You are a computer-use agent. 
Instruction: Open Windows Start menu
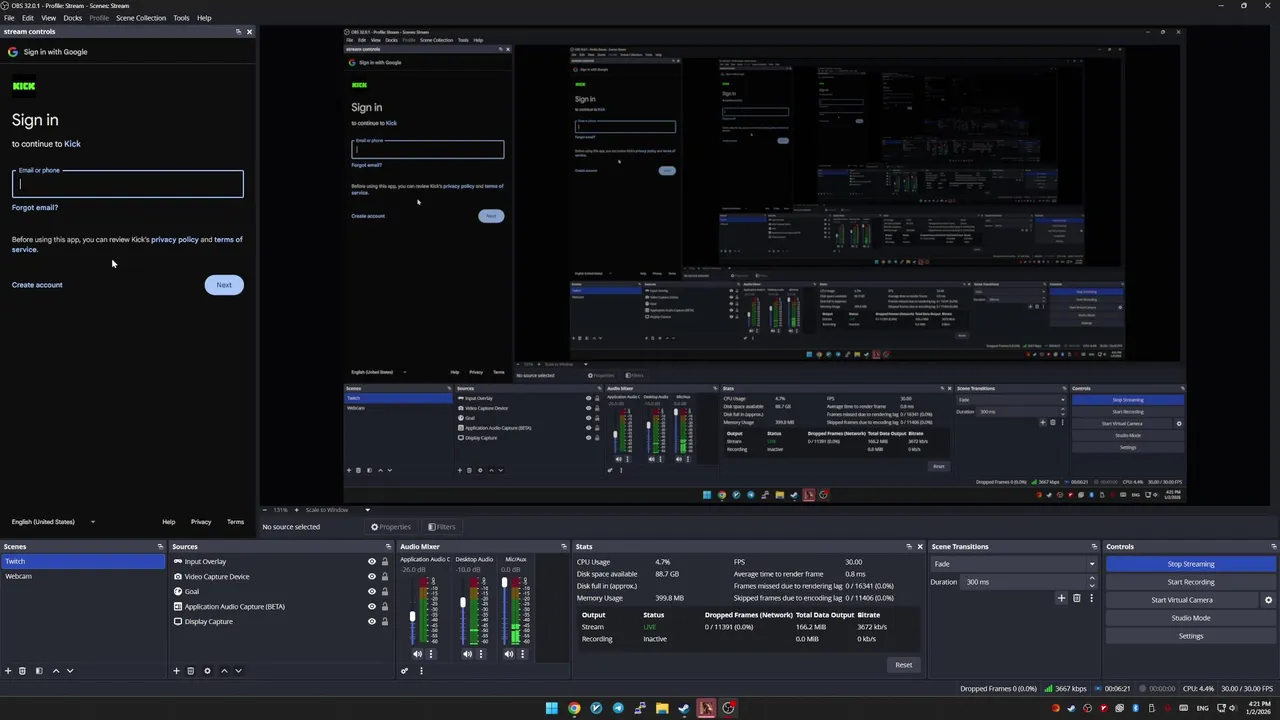coord(552,708)
